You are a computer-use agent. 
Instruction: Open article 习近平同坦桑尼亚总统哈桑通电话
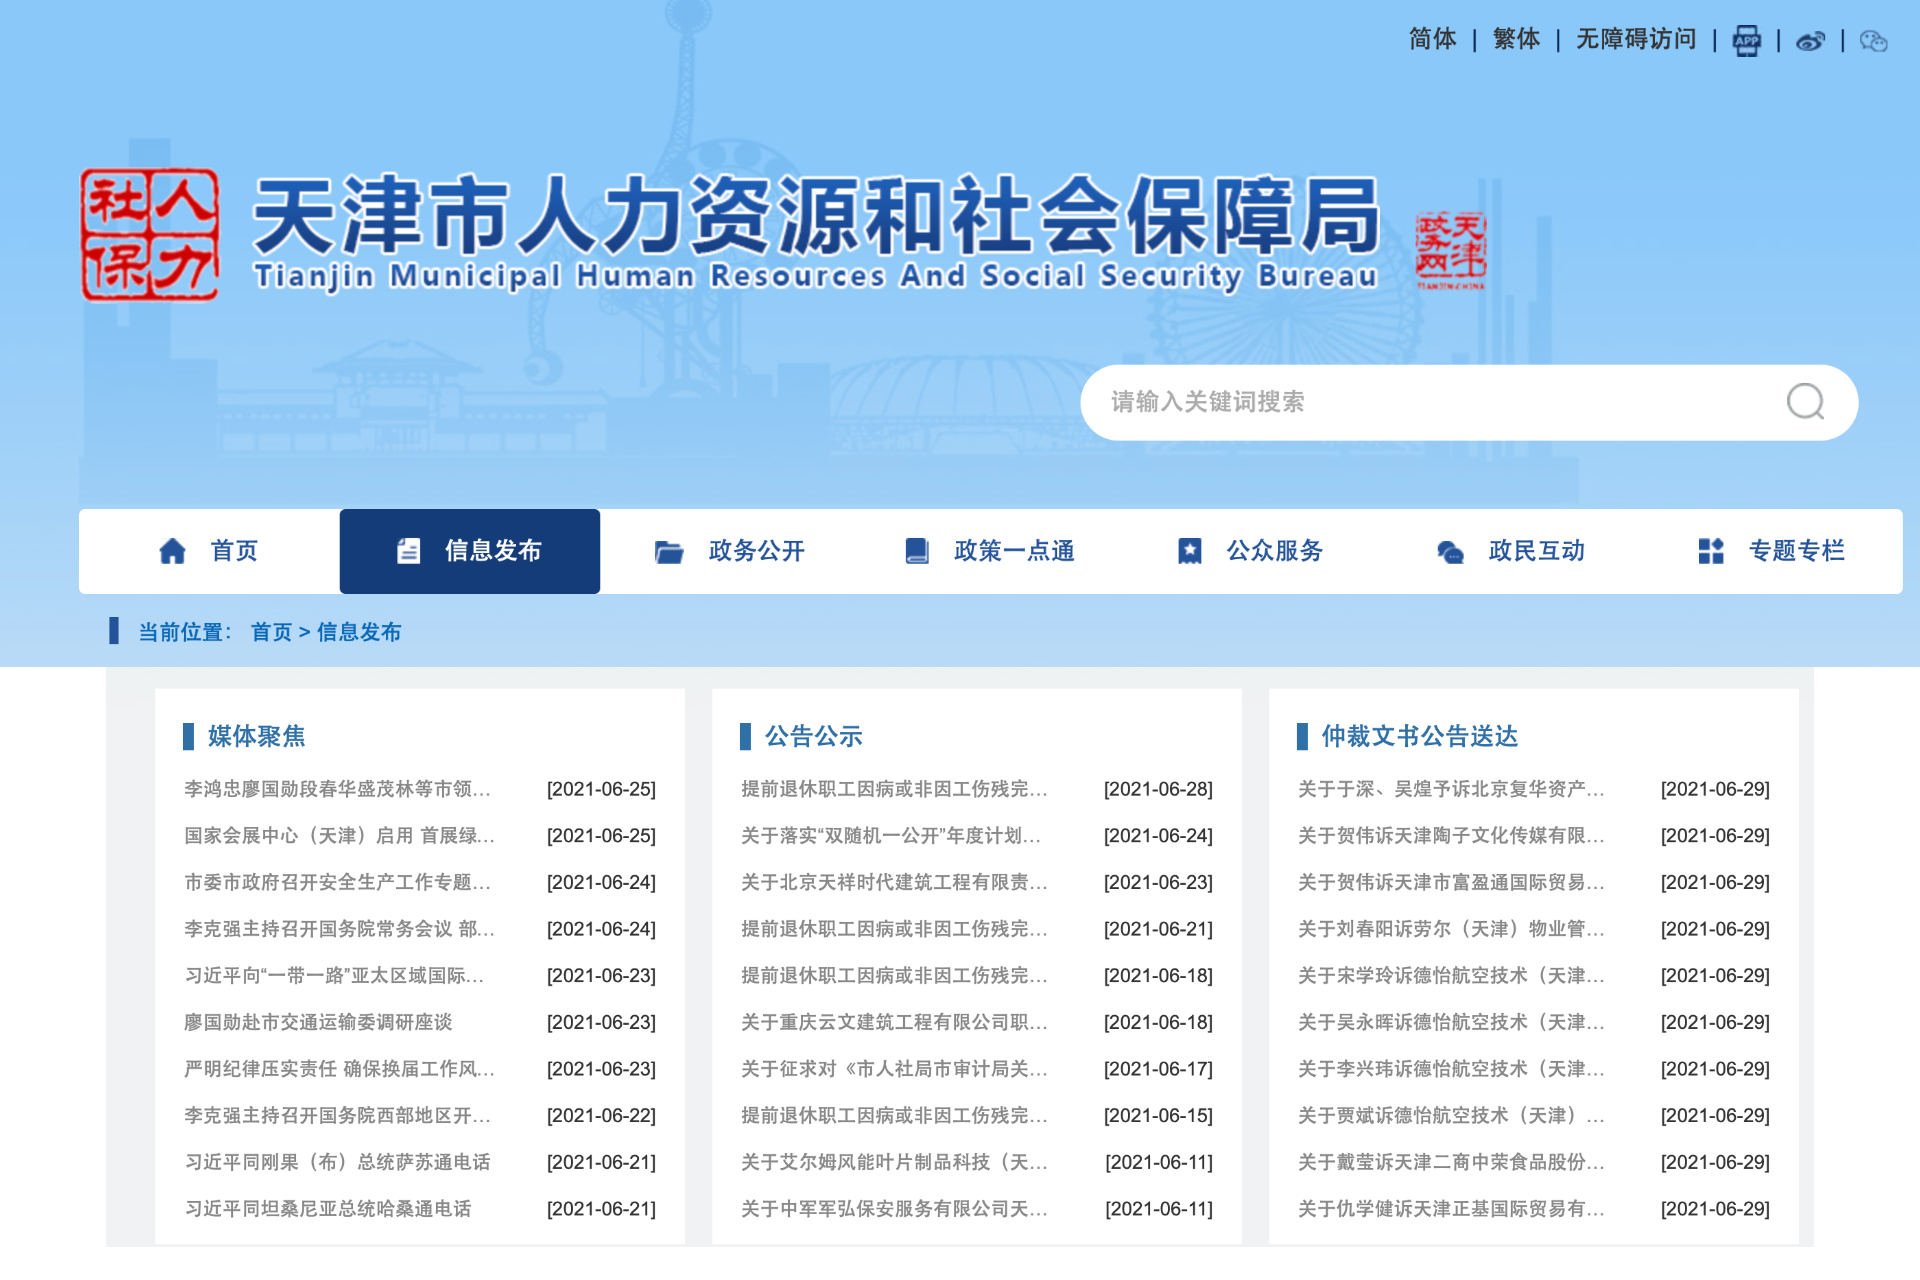coord(327,1209)
